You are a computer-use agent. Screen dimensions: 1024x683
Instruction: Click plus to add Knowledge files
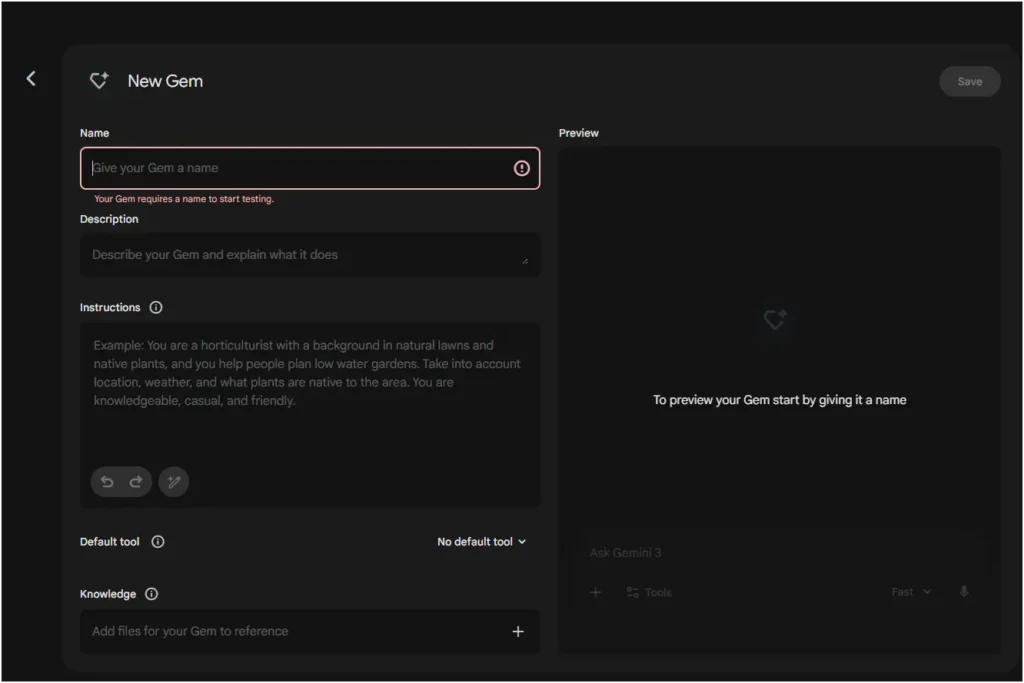point(518,631)
